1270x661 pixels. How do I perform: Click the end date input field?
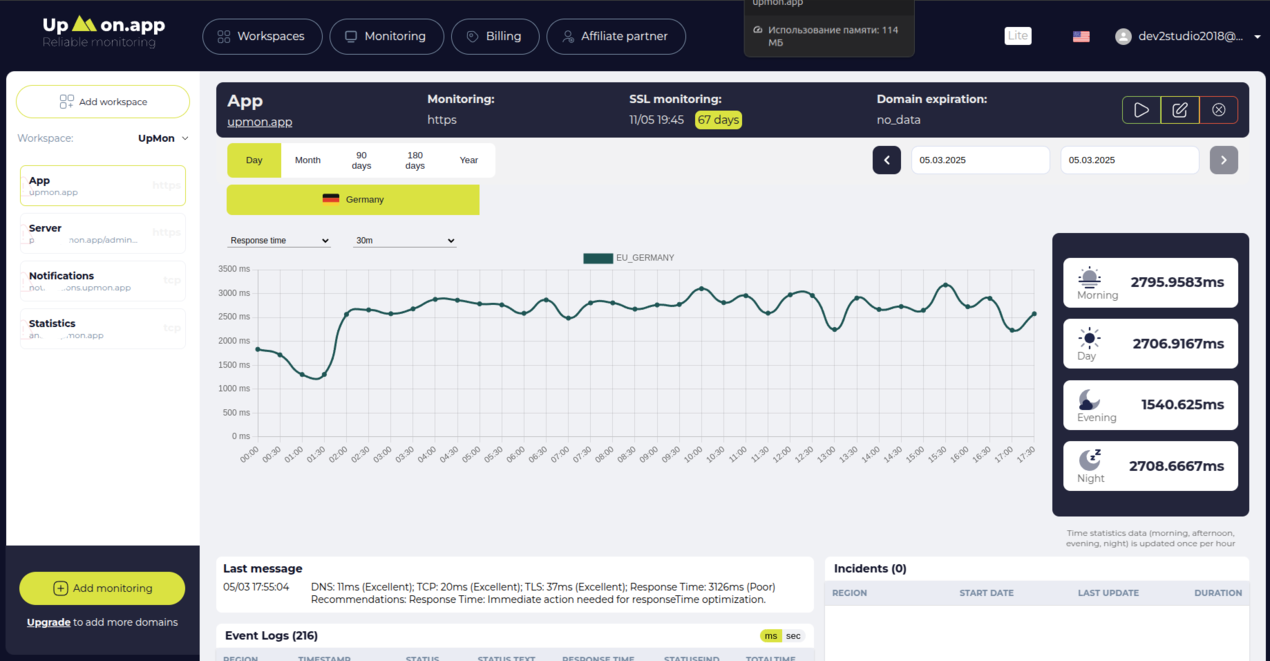(x=1129, y=160)
